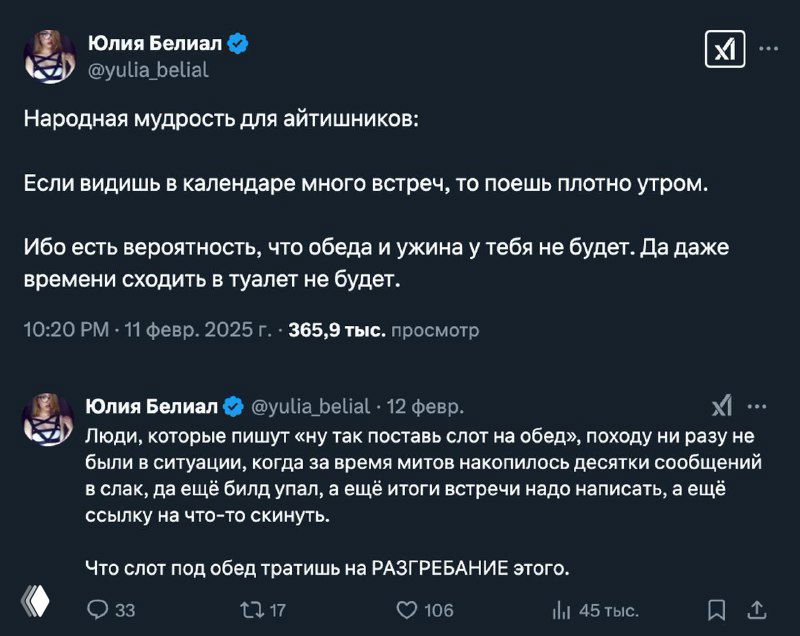The width and height of the screenshot is (800, 636).
Task: Open Grok explanation for the main post
Action: 723,48
